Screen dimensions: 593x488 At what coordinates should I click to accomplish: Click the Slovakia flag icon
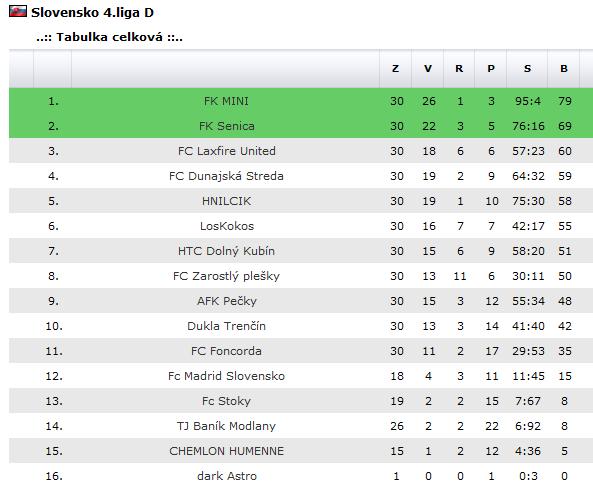tap(18, 11)
